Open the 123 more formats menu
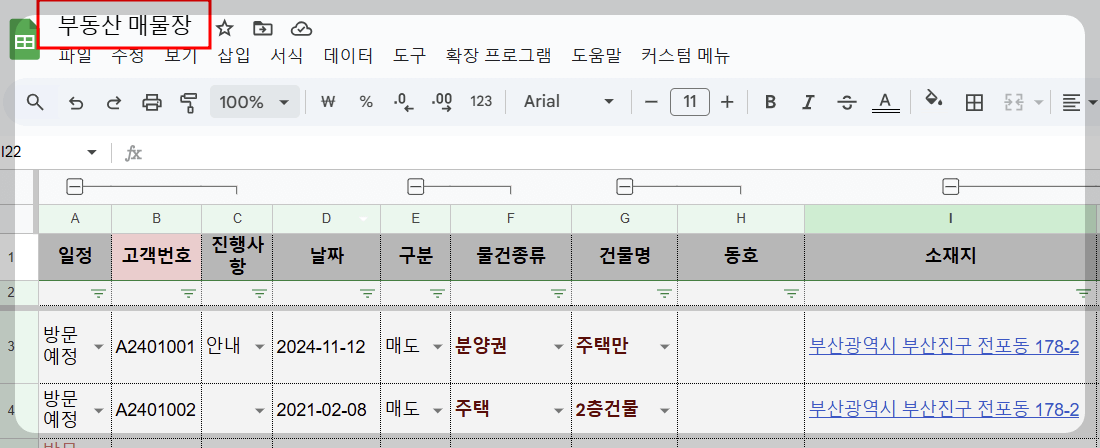The width and height of the screenshot is (1100, 448). pyautogui.click(x=481, y=102)
